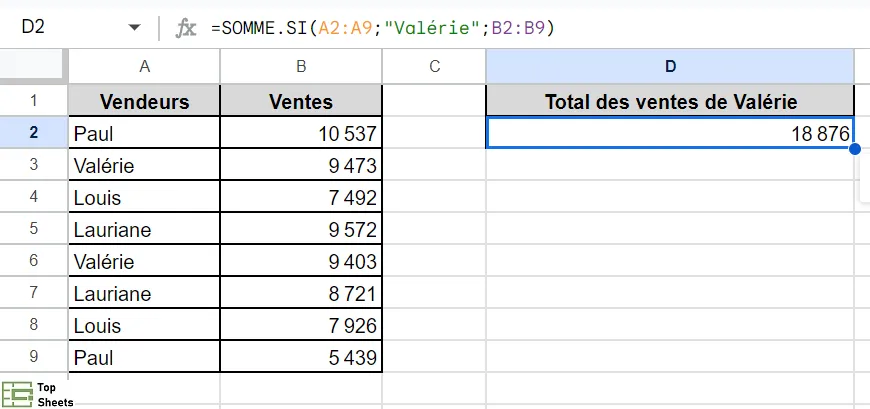Select the Lauriane cell in row 7
Screen dimensions: 870x409
point(144,293)
